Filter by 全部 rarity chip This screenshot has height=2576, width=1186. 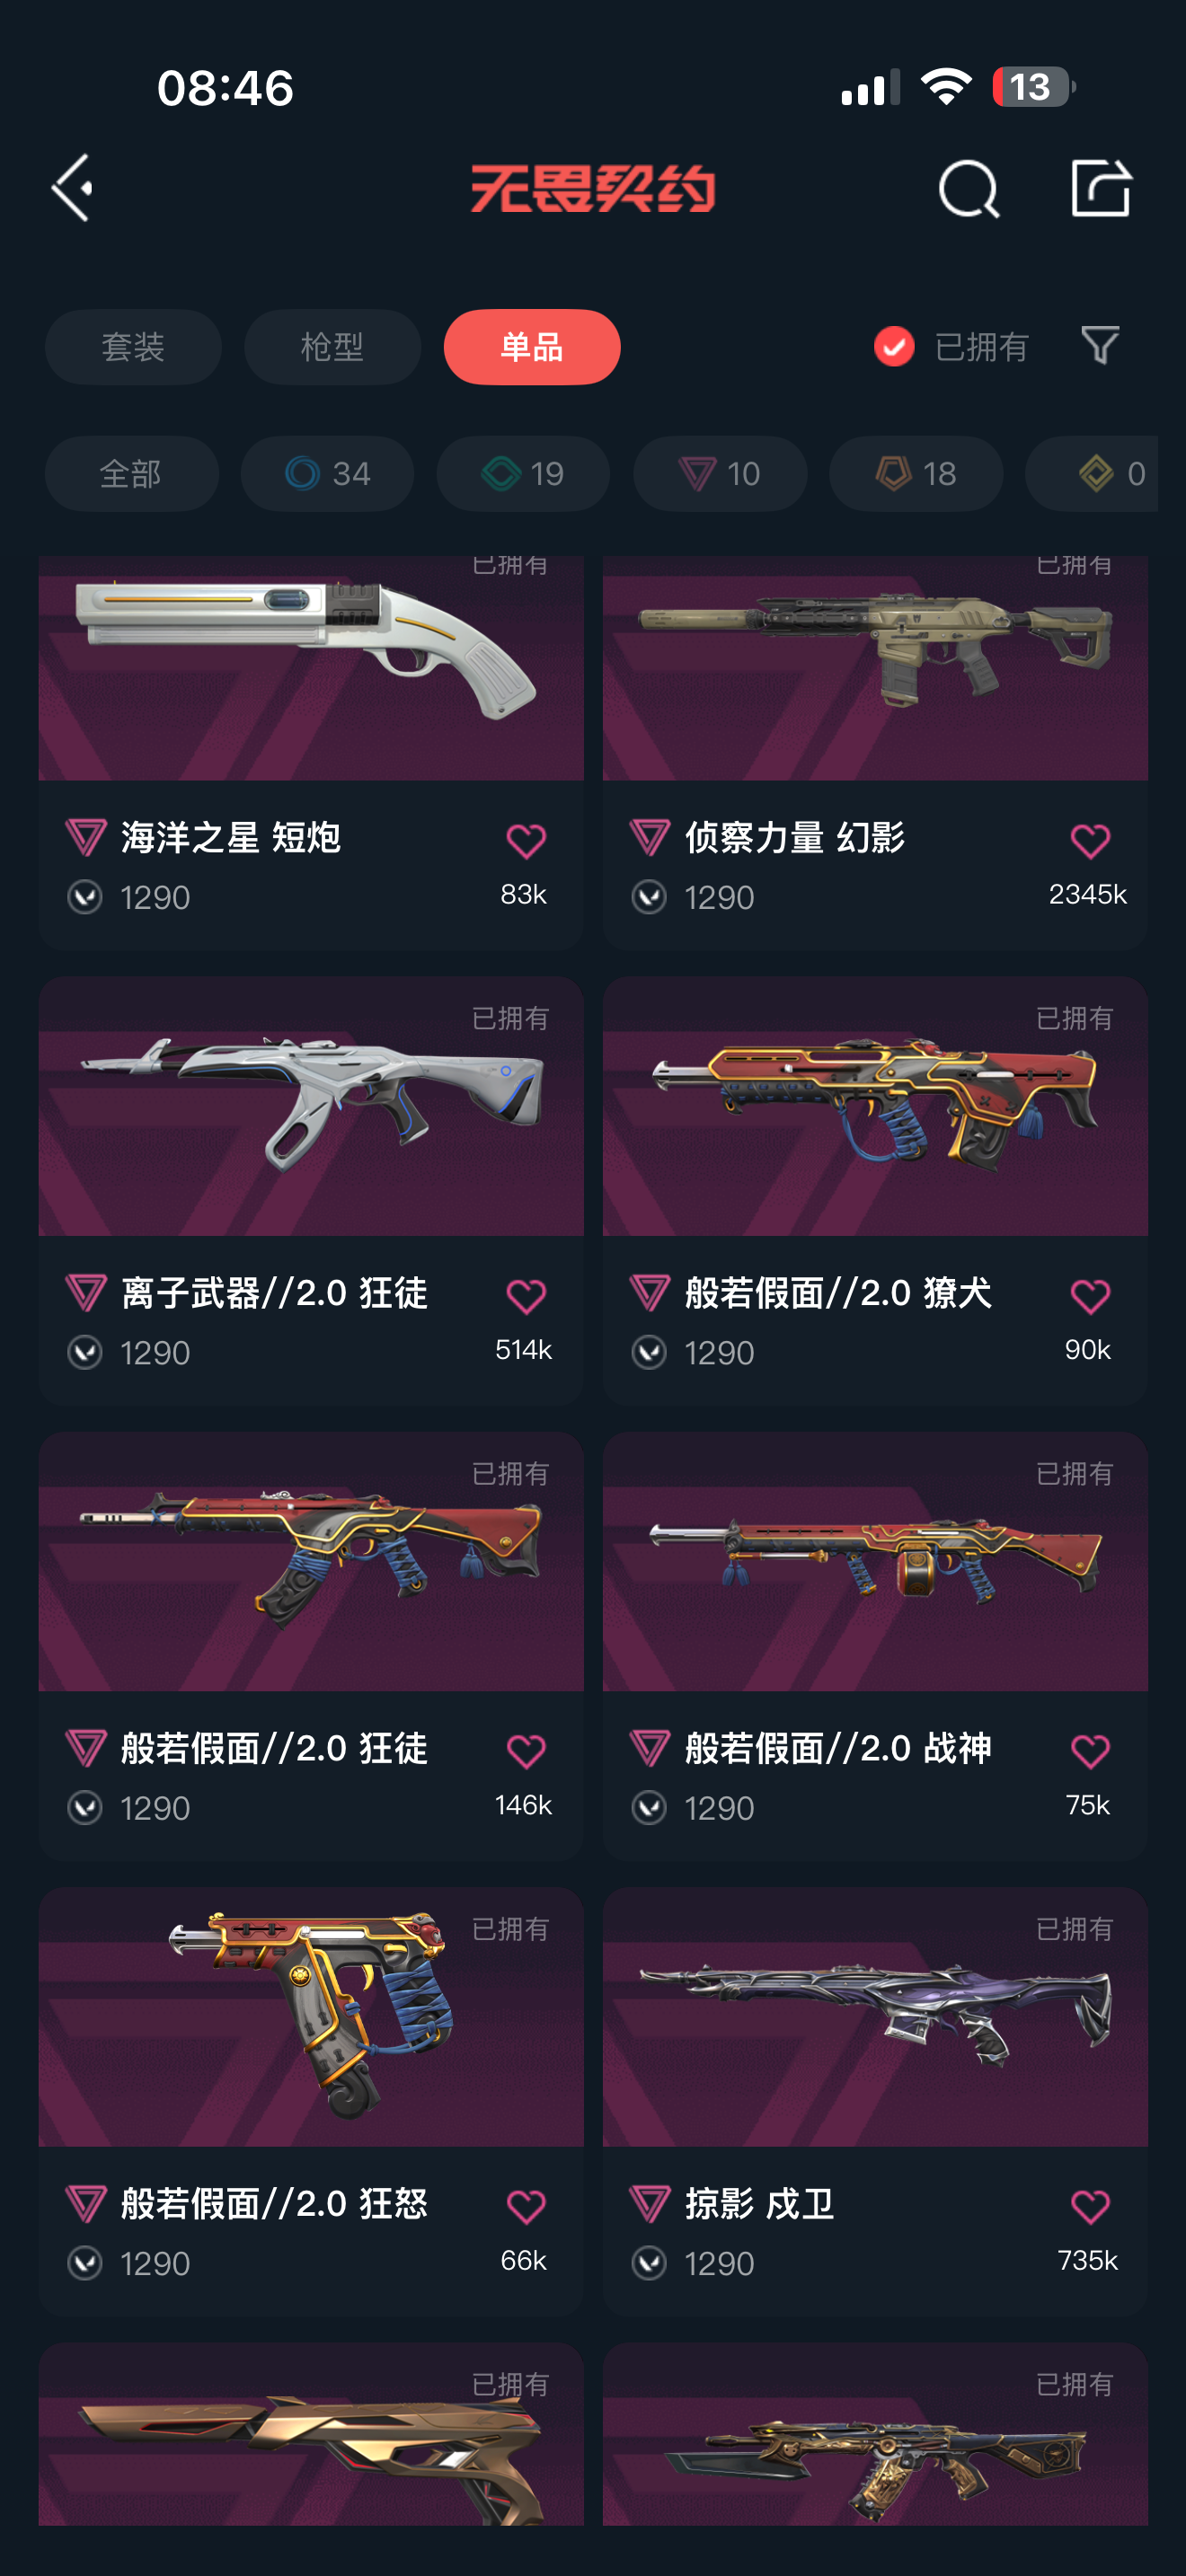coord(131,473)
